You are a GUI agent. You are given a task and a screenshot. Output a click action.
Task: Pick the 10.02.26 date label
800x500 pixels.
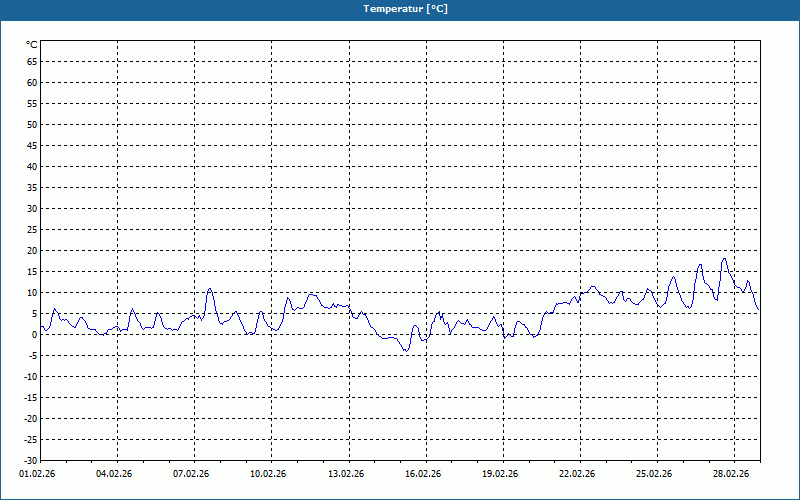click(267, 474)
